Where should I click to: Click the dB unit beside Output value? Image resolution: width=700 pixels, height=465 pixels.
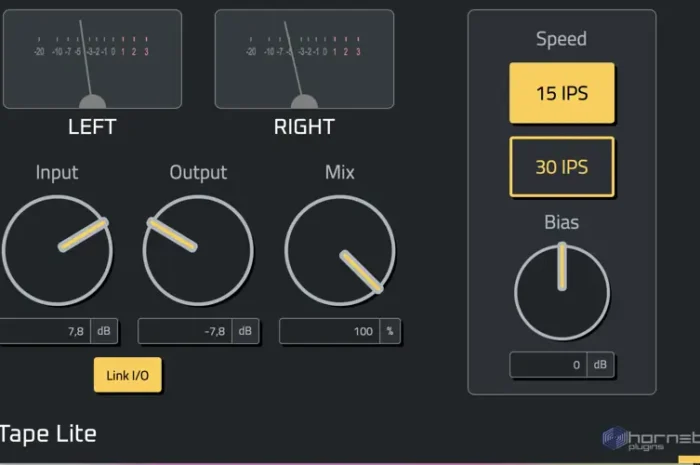tap(245, 331)
